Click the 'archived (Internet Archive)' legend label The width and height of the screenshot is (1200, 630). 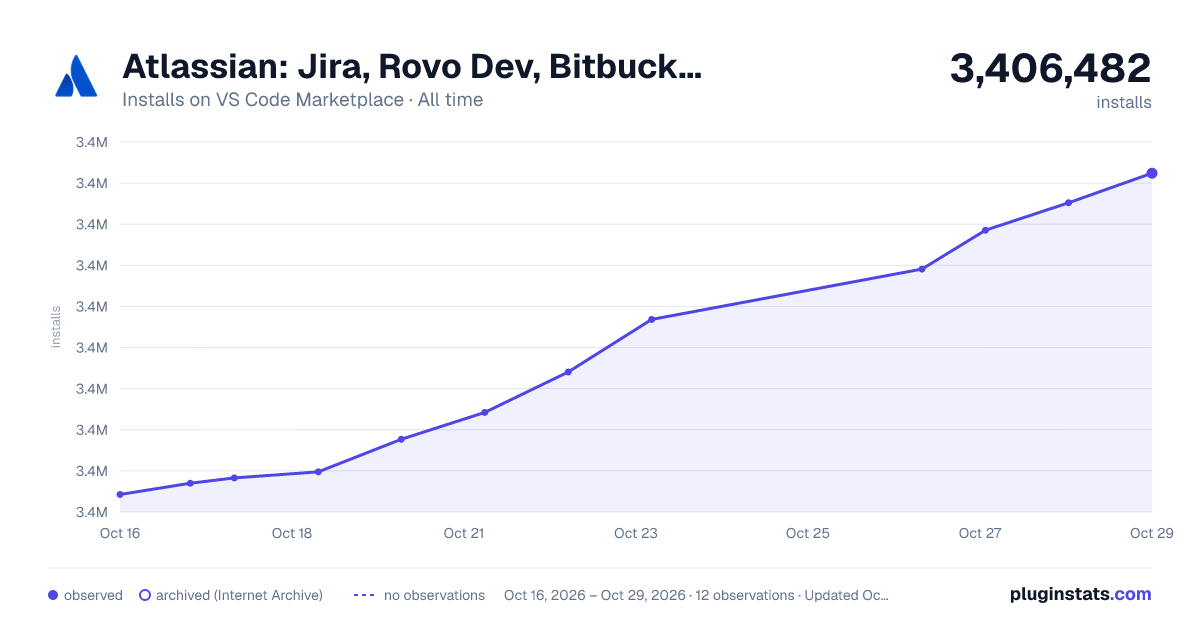coord(239,595)
